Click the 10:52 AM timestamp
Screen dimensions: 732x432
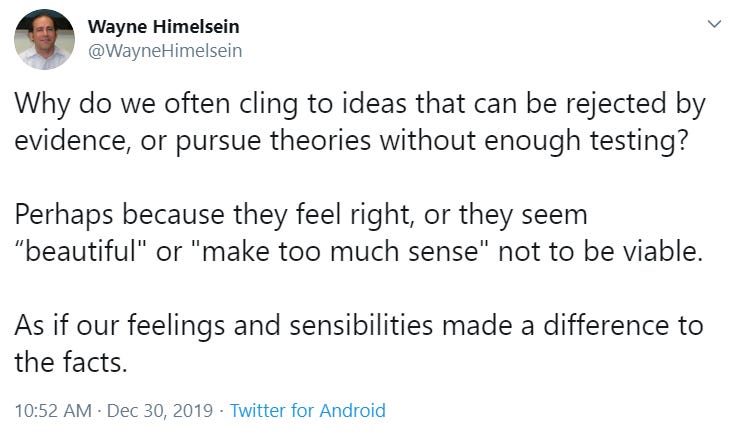coord(53,411)
